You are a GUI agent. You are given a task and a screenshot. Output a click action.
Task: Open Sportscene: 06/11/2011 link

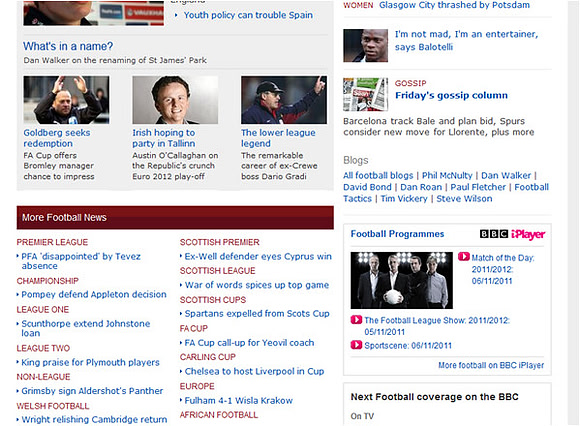point(408,345)
